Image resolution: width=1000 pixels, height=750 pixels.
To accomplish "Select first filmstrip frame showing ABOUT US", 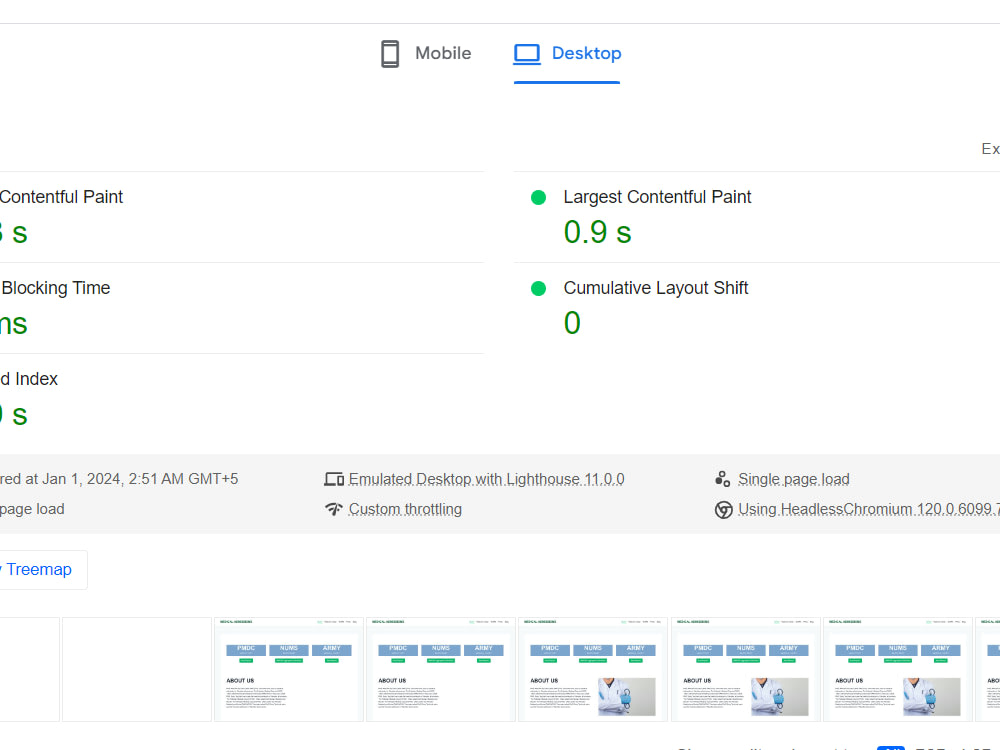I will click(289, 669).
